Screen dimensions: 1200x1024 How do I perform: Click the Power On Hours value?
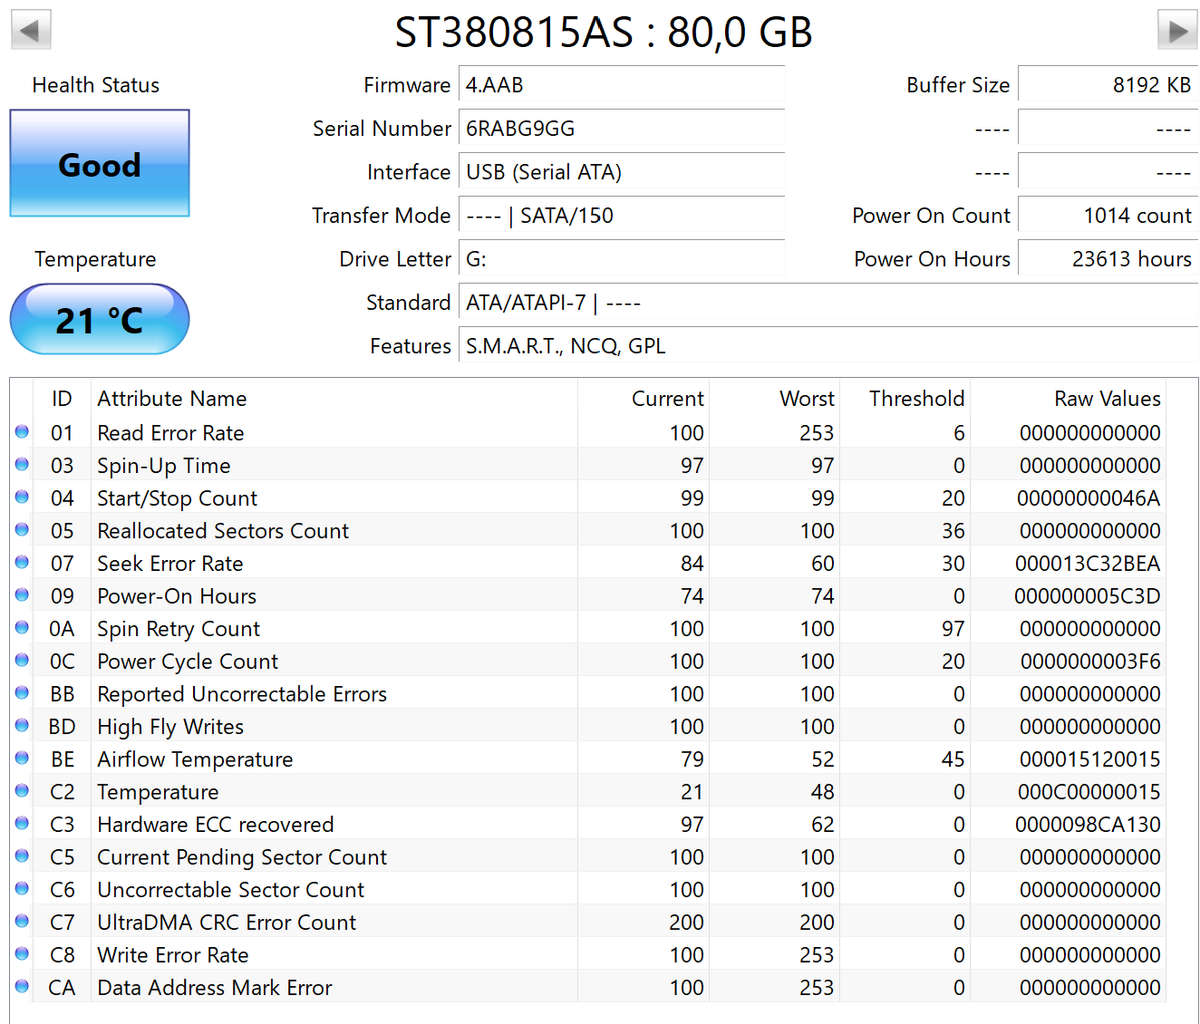(x=1134, y=258)
